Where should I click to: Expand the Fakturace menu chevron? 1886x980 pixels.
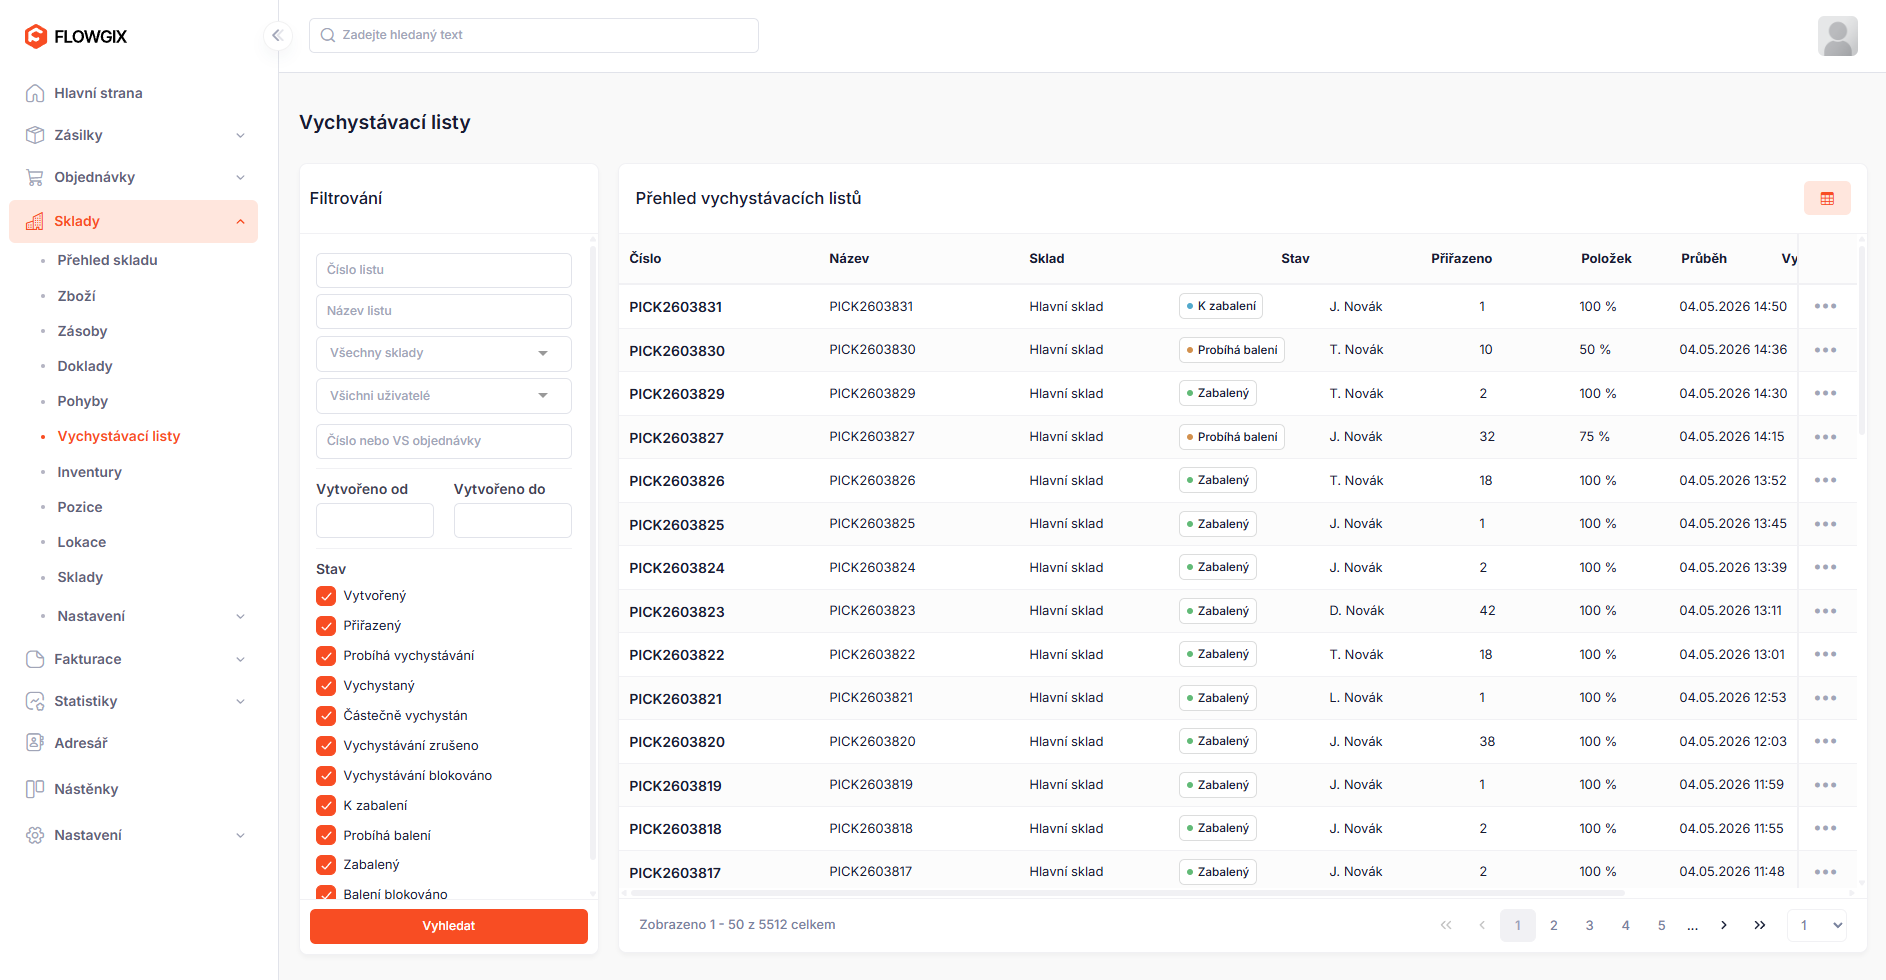(240, 659)
